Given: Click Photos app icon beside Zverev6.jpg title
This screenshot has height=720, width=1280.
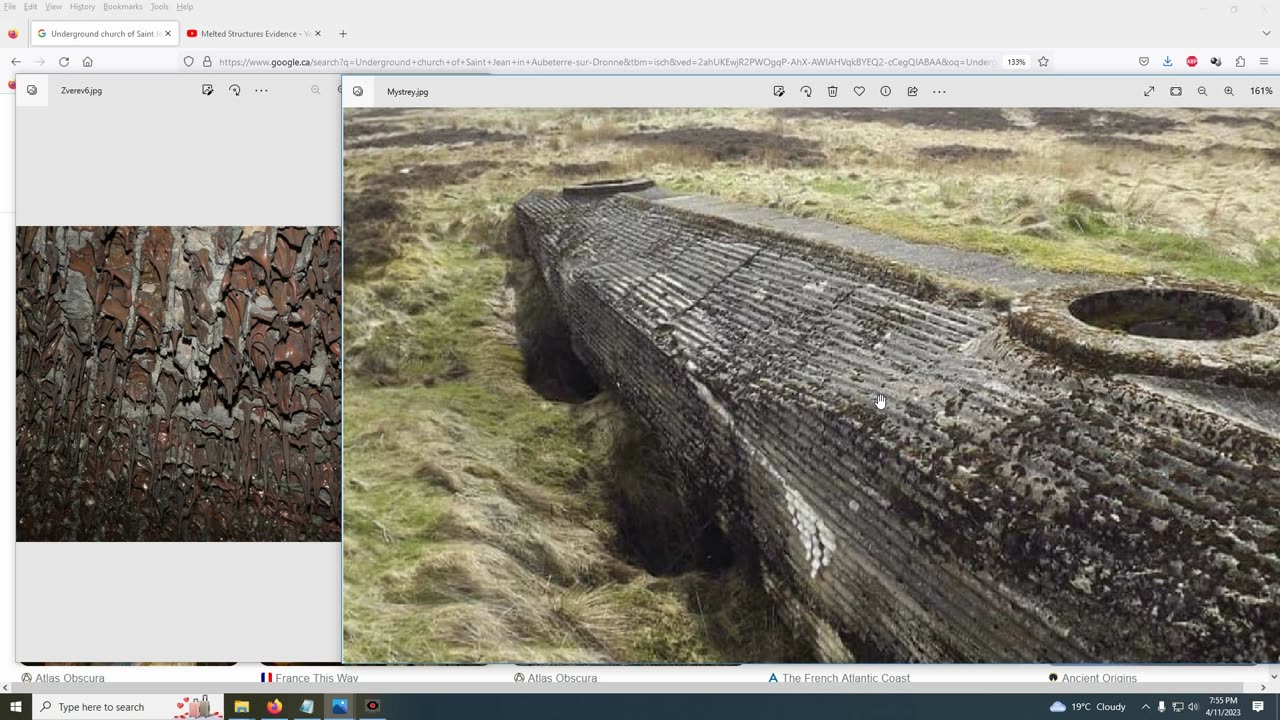Looking at the screenshot, I should pyautogui.click(x=32, y=90).
